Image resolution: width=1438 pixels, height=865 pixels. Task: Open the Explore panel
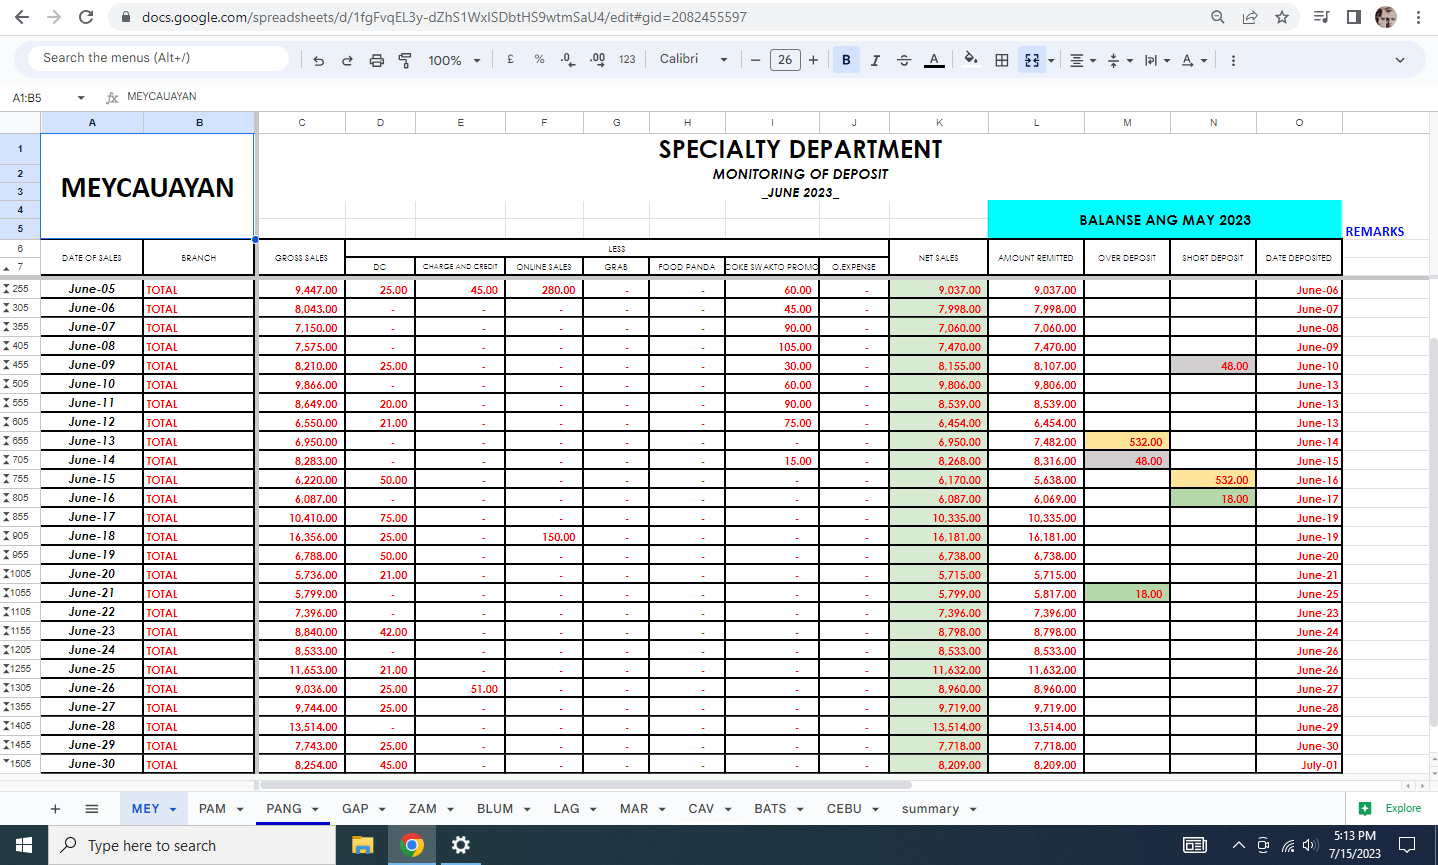point(1390,808)
